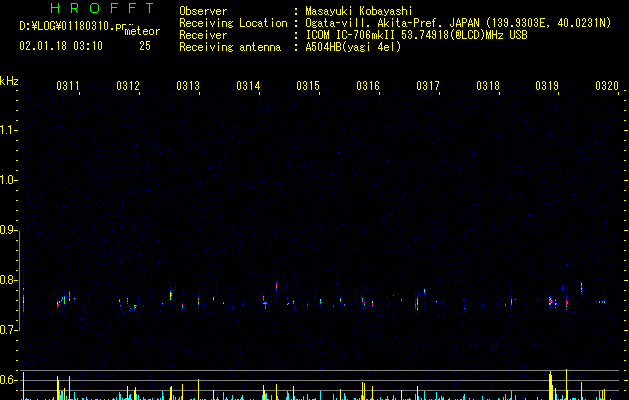The image size is (629, 400).
Task: Click the 0313 time axis marker
Action: click(x=188, y=85)
